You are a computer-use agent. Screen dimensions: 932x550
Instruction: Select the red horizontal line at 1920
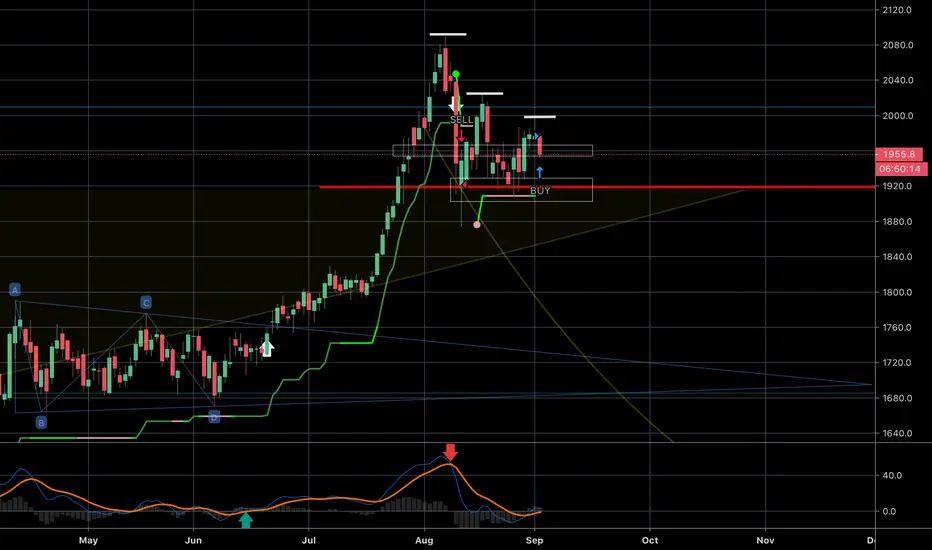point(597,187)
